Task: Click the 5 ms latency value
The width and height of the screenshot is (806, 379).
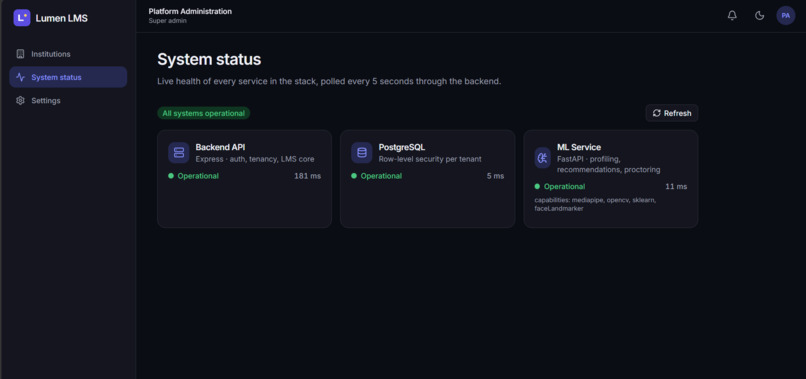Action: pyautogui.click(x=496, y=176)
